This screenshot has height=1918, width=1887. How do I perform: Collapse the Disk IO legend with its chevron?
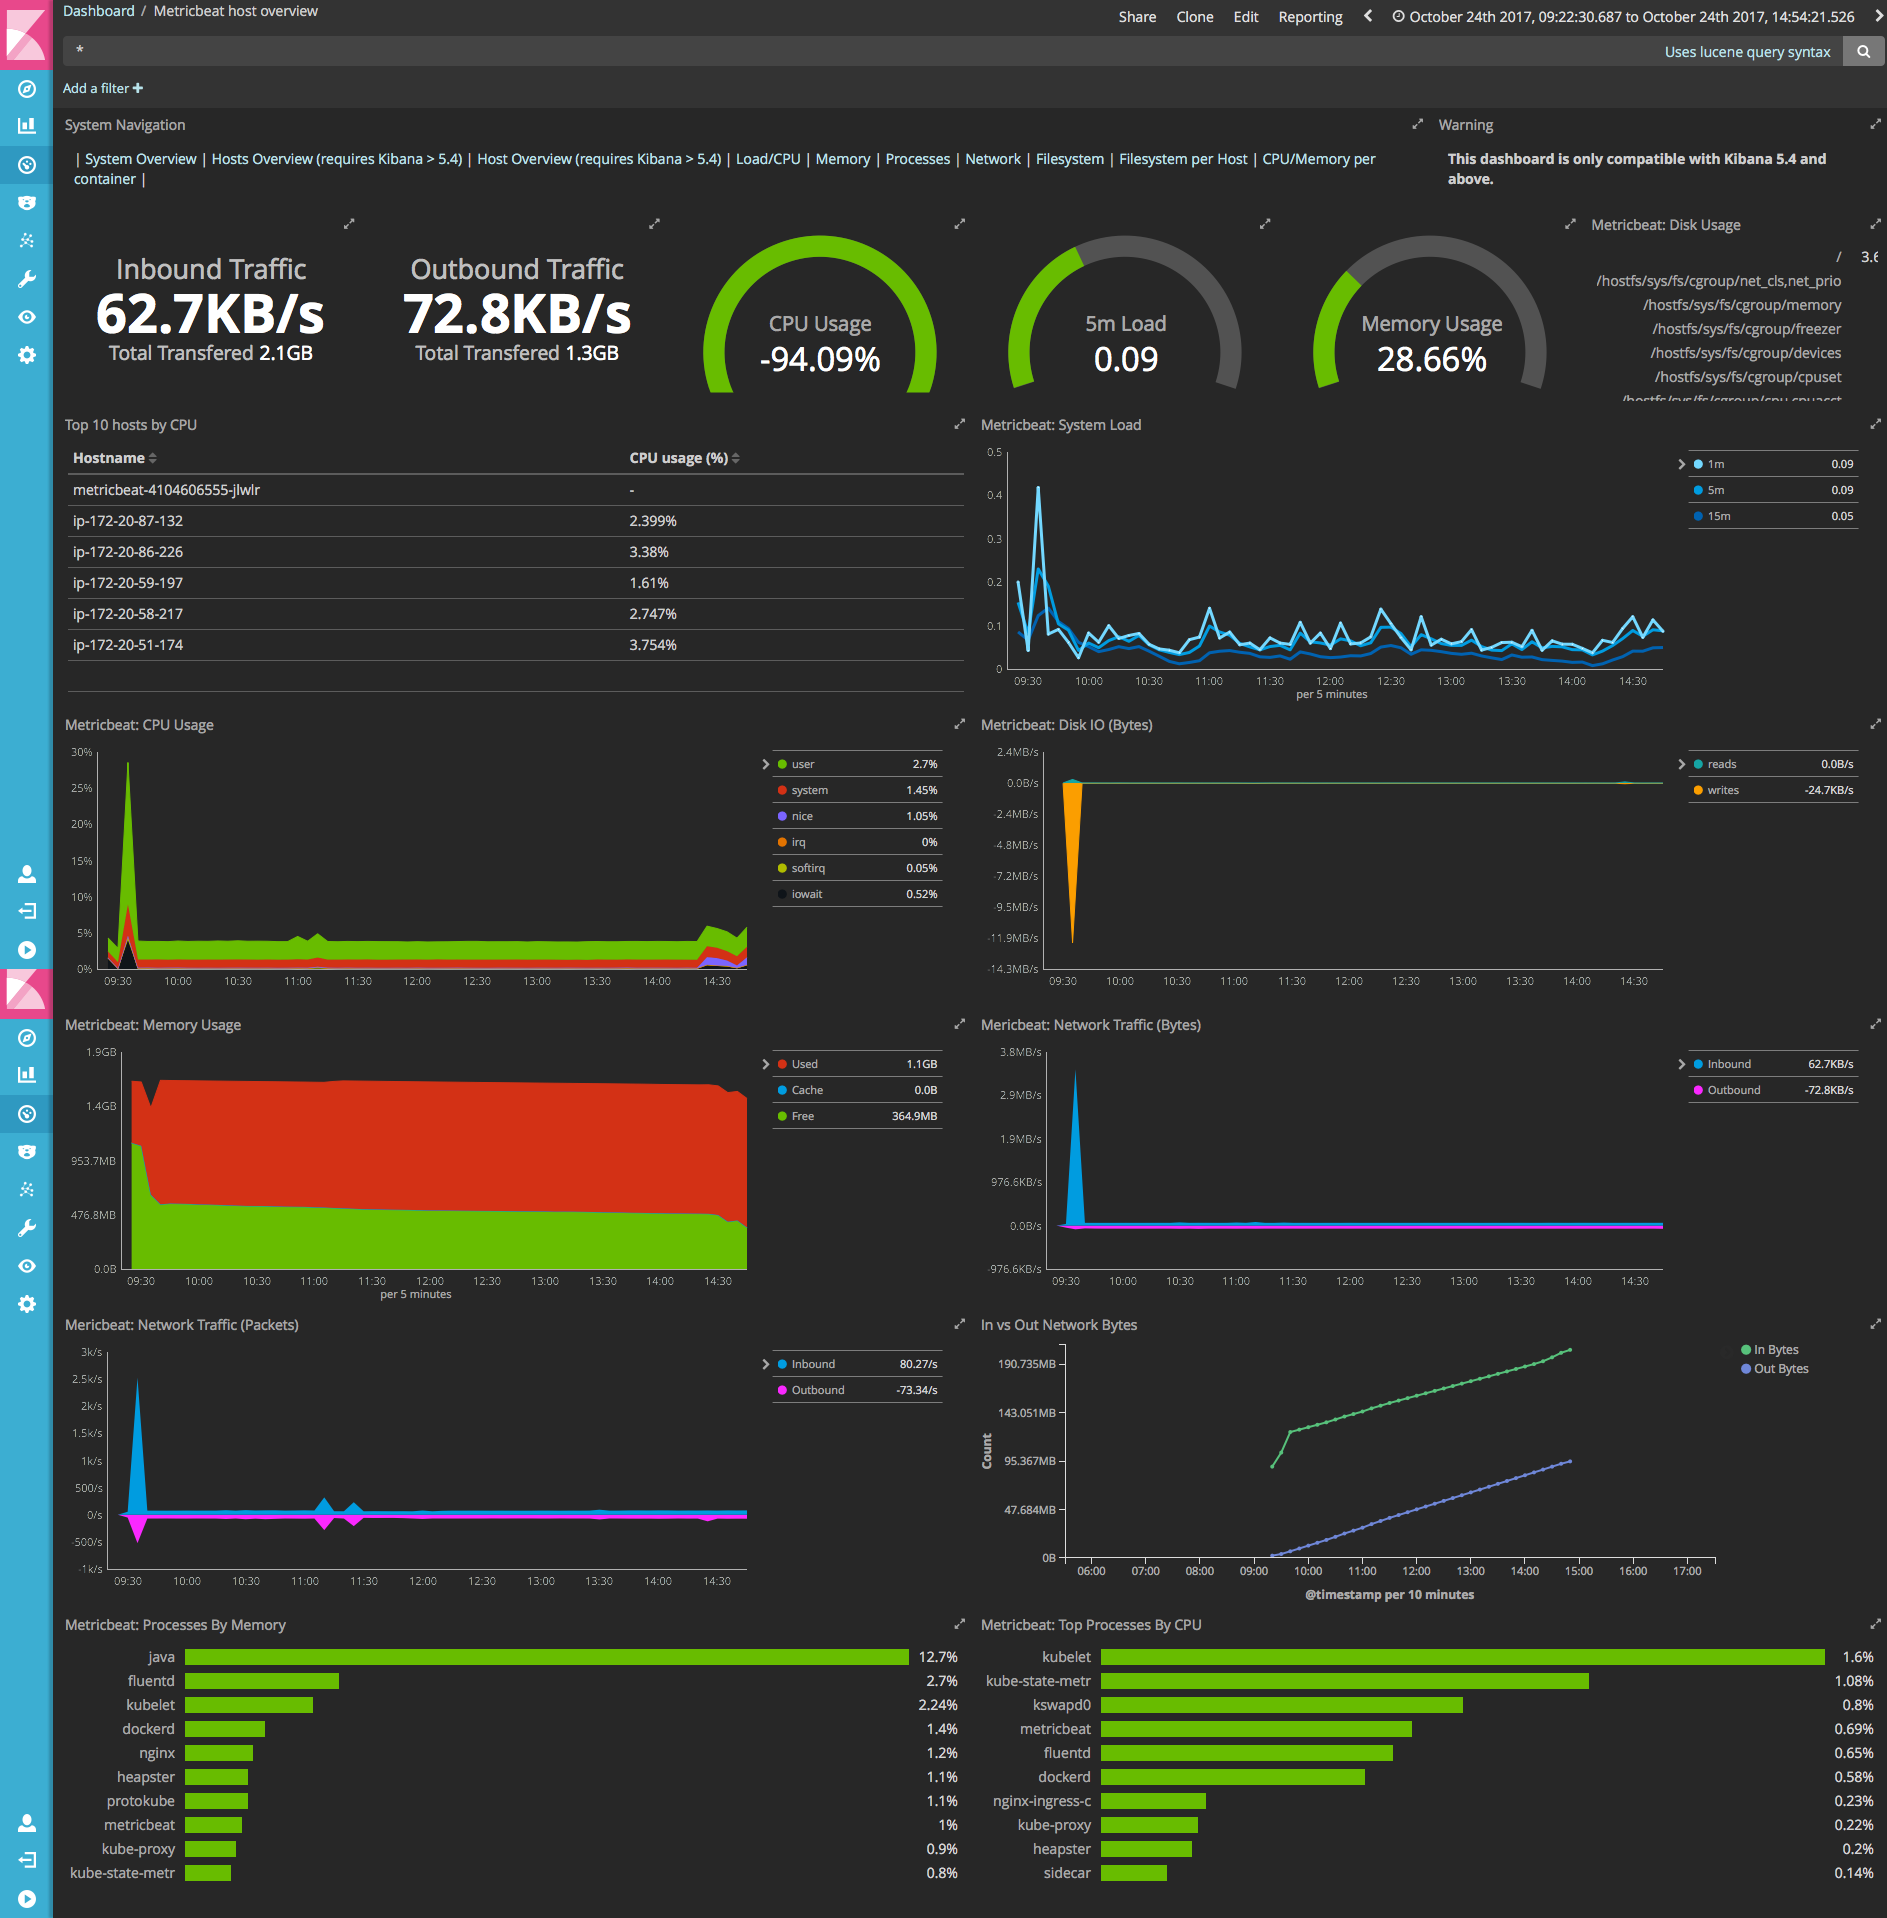pos(1682,764)
